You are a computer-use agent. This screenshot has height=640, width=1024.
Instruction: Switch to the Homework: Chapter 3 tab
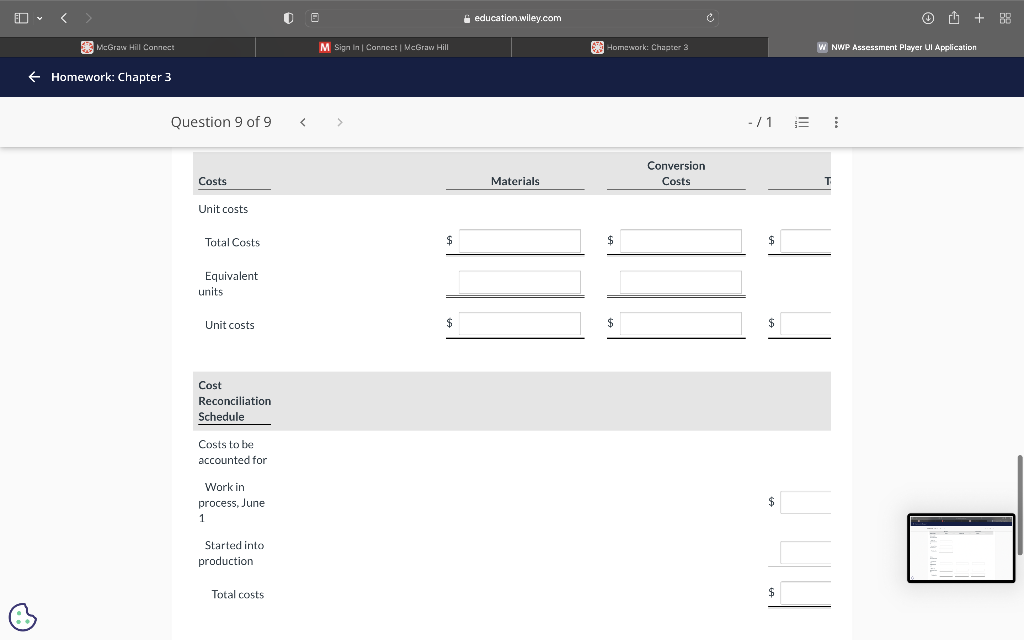pos(639,47)
